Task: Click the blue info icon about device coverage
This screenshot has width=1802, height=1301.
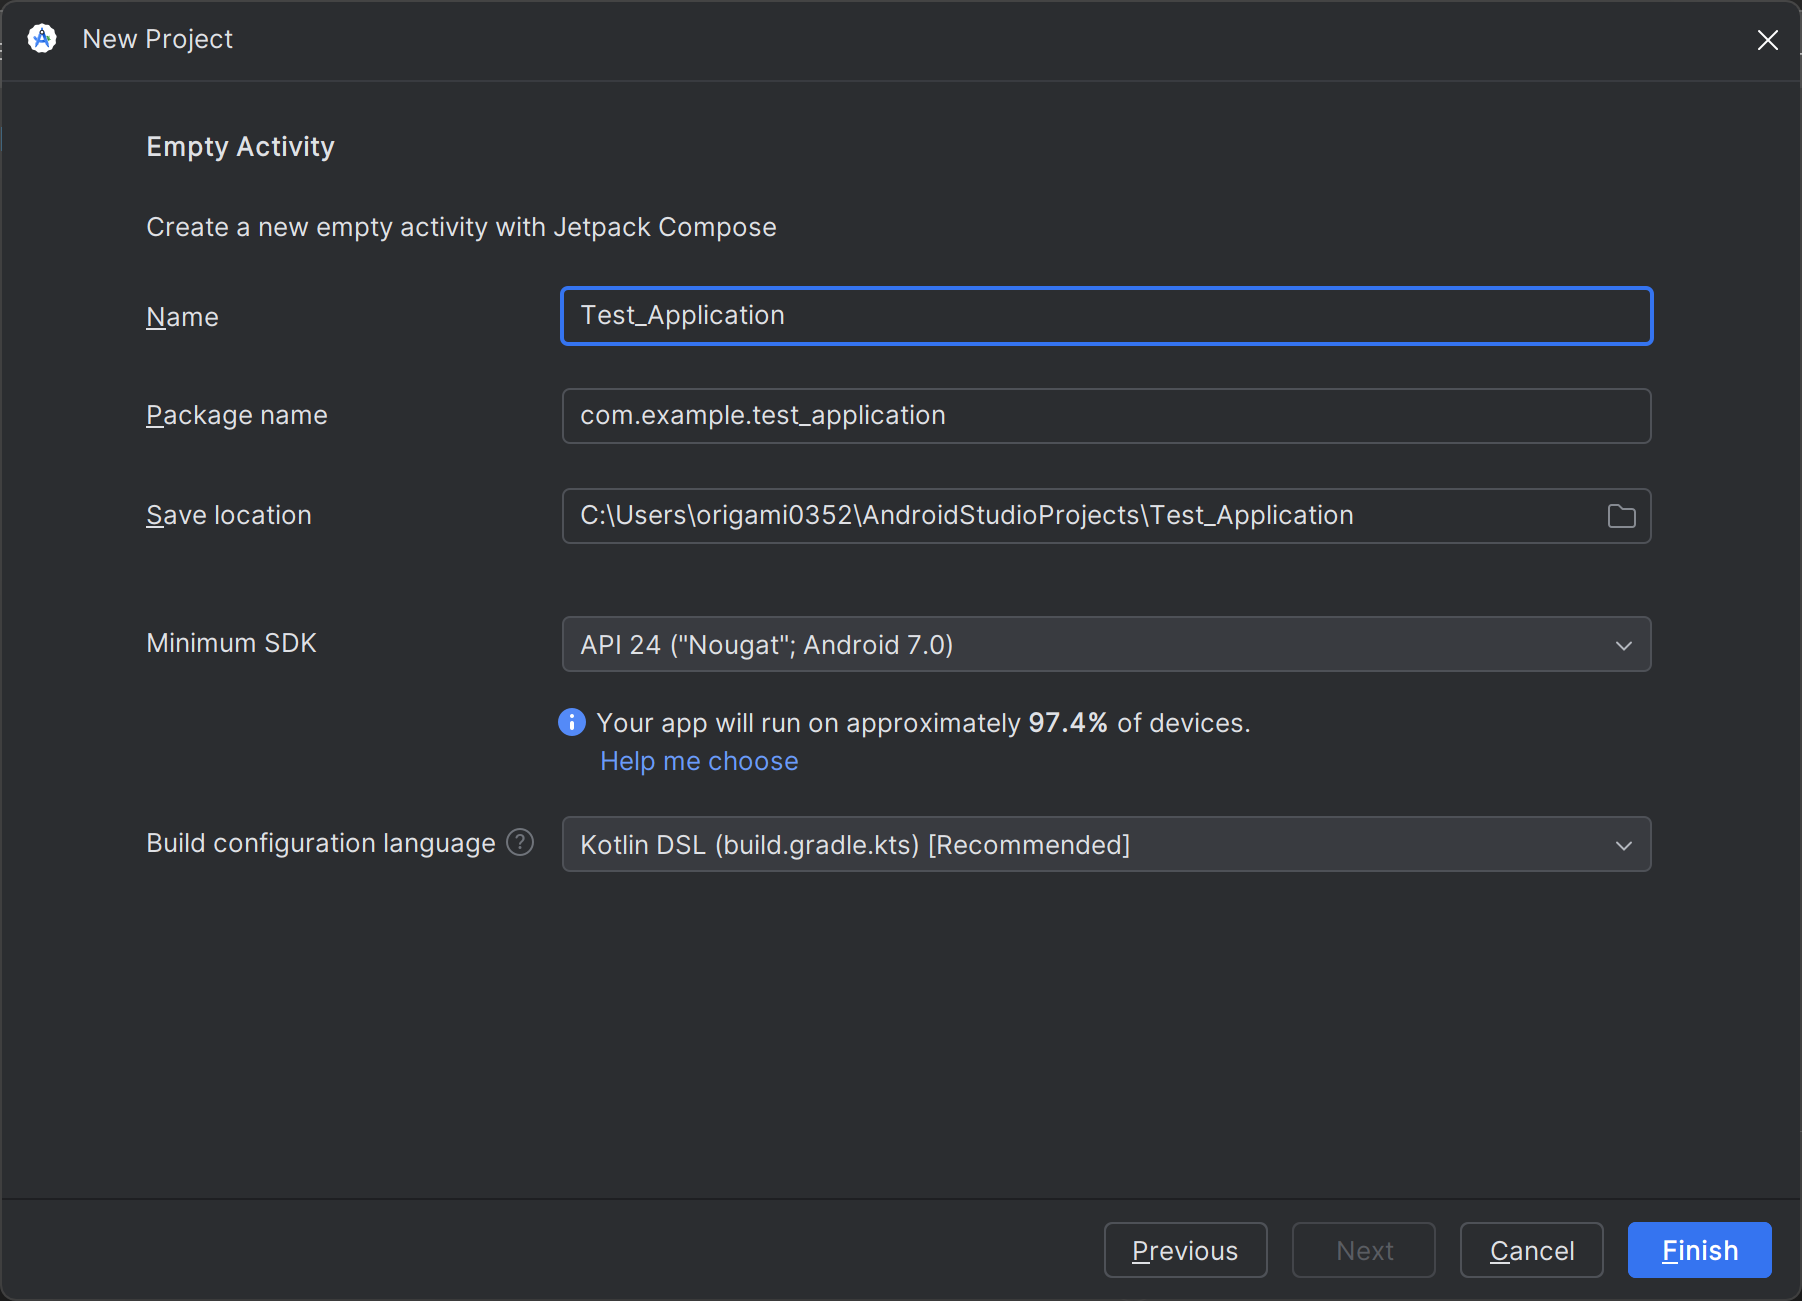Action: [x=572, y=722]
